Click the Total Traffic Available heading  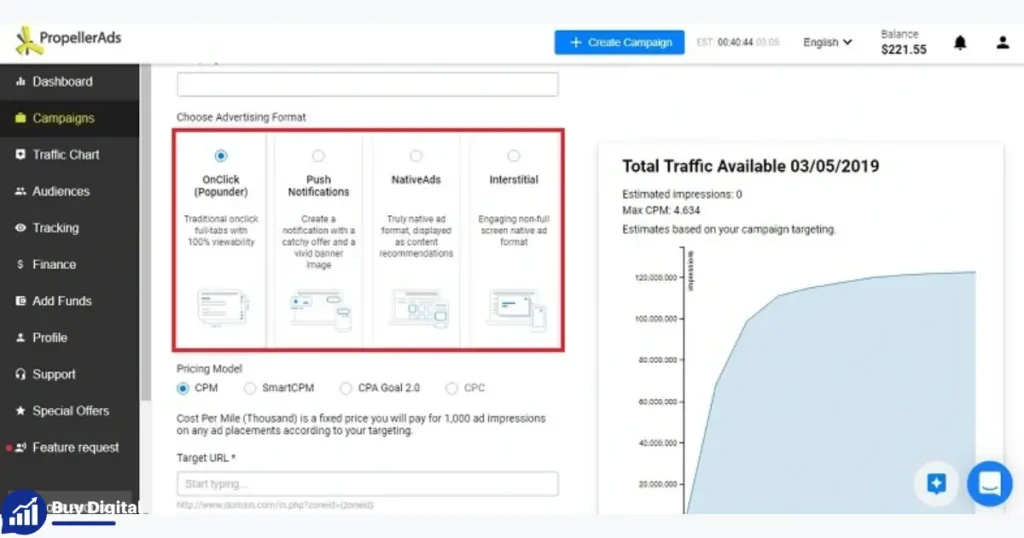[750, 166]
